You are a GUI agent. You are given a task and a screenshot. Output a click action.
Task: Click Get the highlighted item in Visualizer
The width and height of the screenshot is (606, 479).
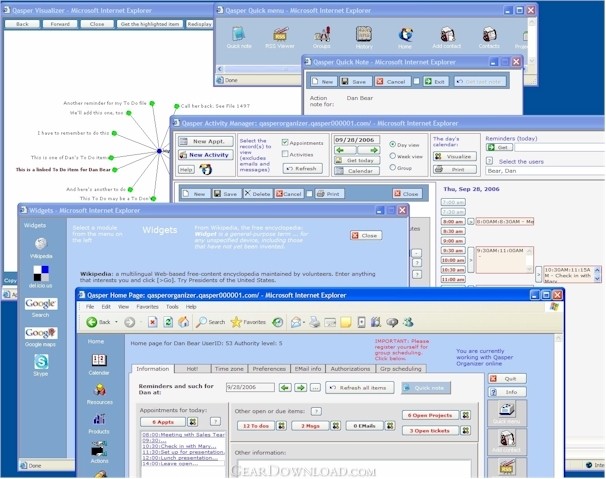150,24
